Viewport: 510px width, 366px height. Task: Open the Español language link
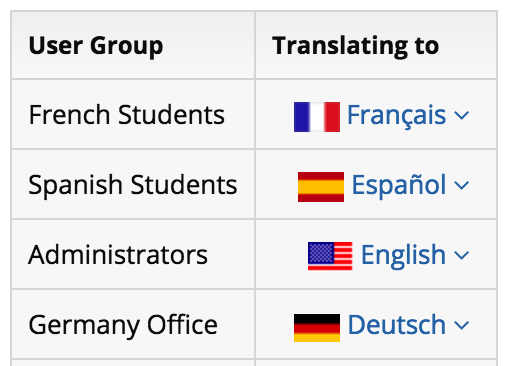(399, 185)
